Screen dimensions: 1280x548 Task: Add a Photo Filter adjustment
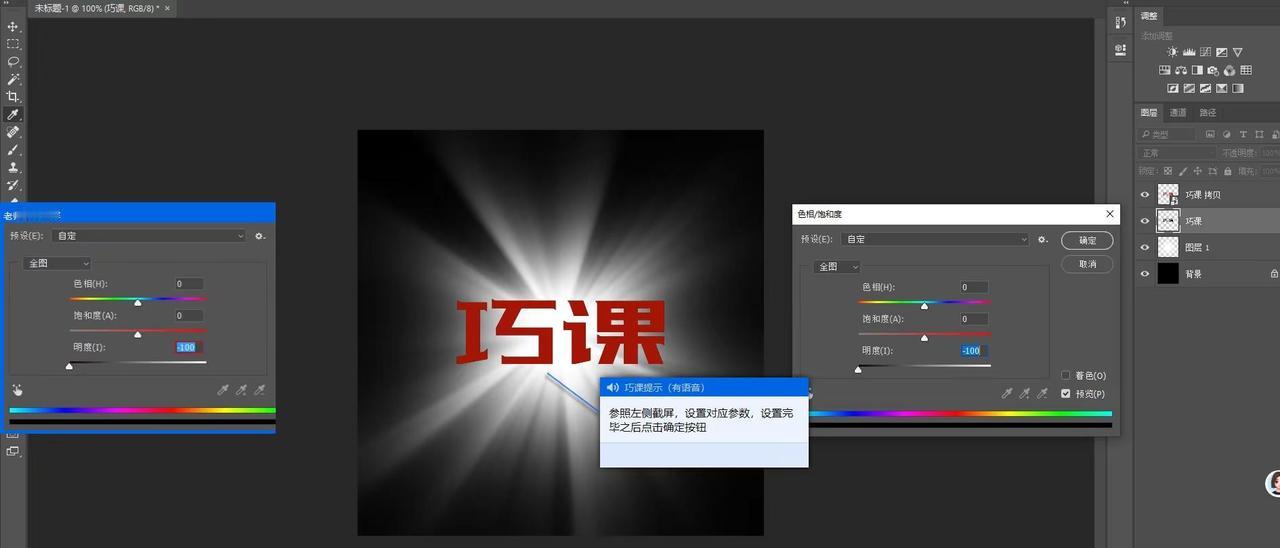(x=1213, y=70)
